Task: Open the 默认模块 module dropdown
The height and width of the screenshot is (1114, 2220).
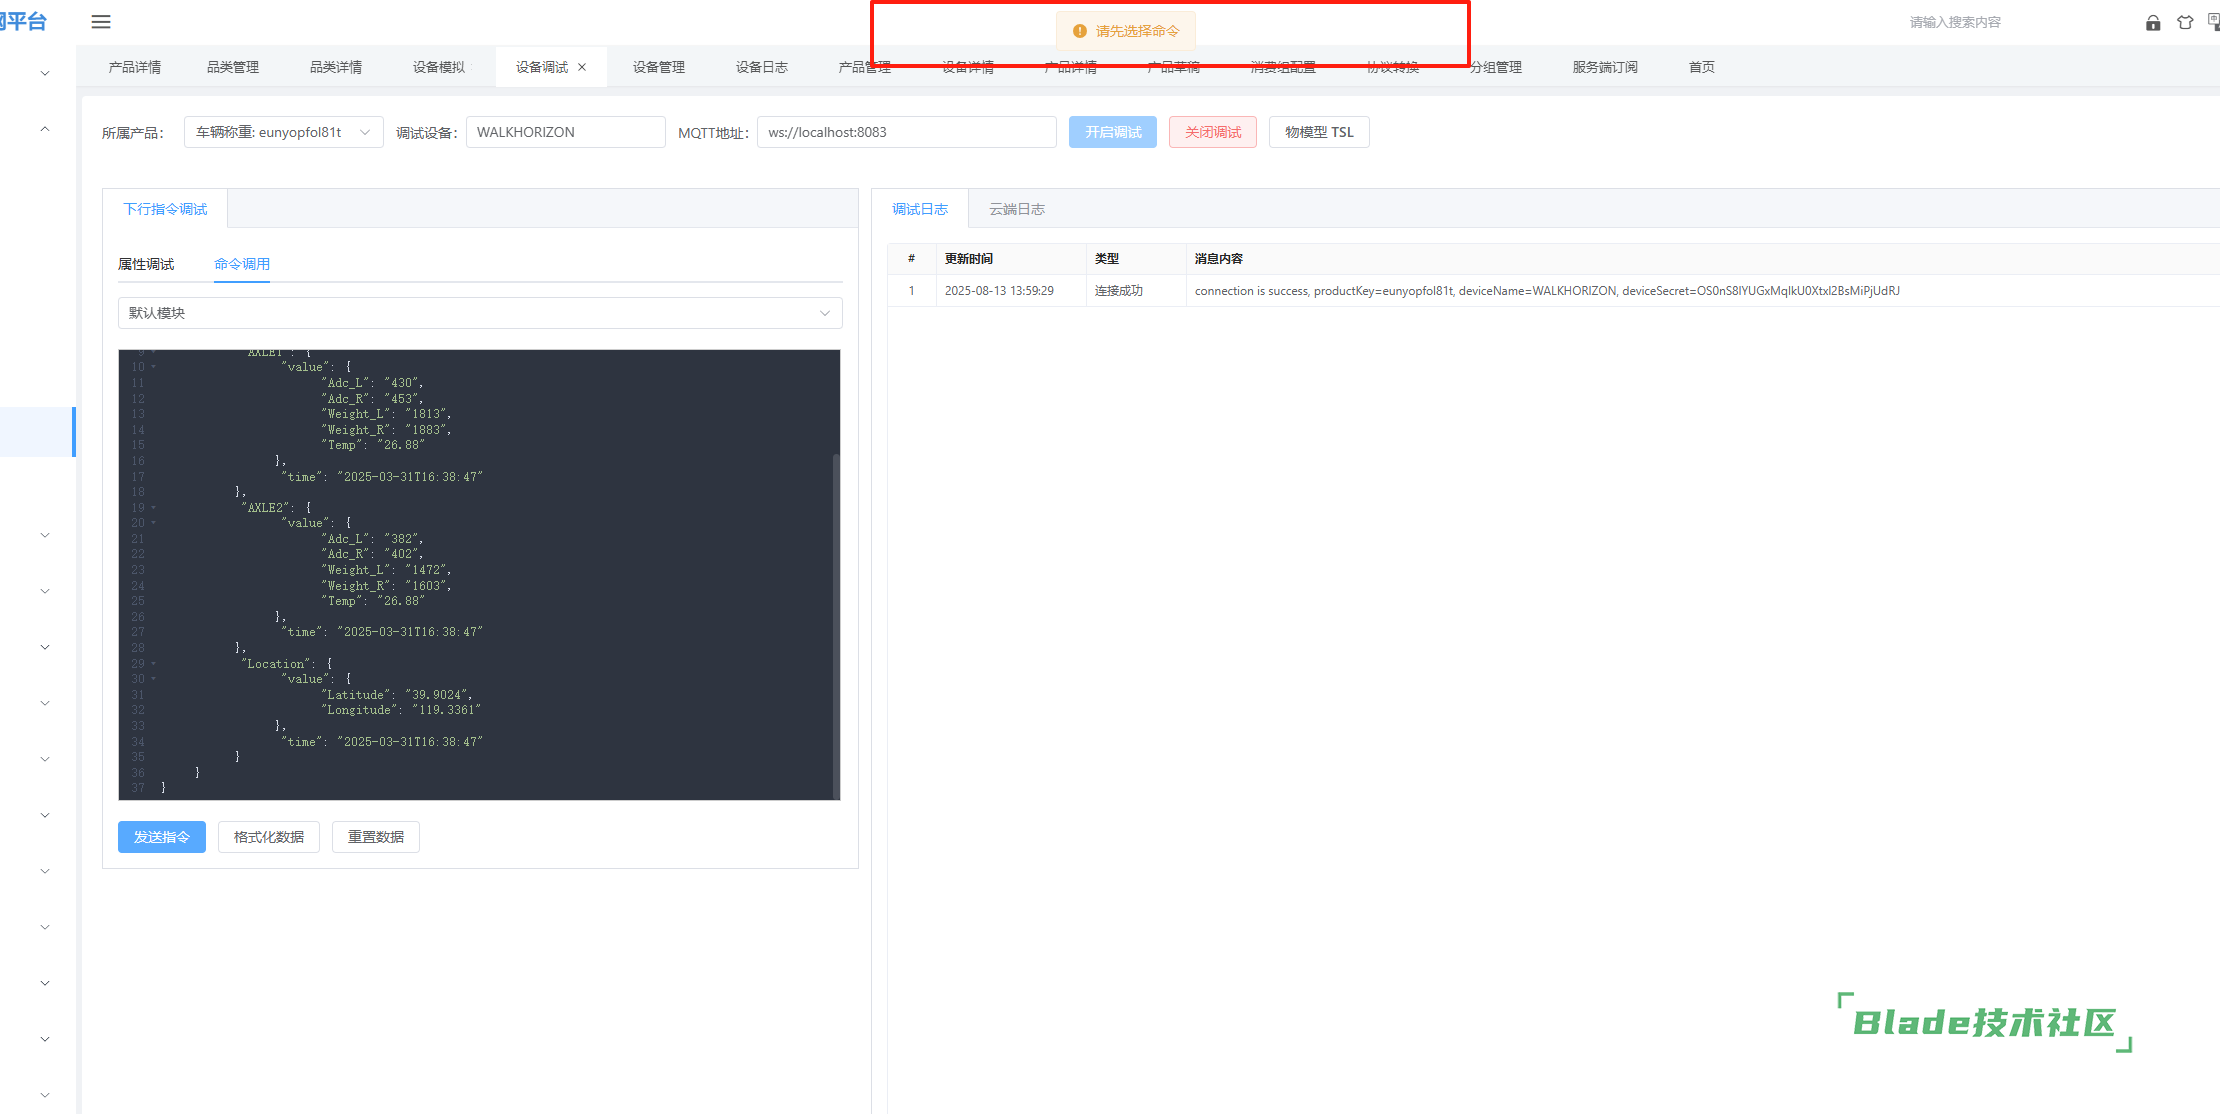Action: point(480,313)
